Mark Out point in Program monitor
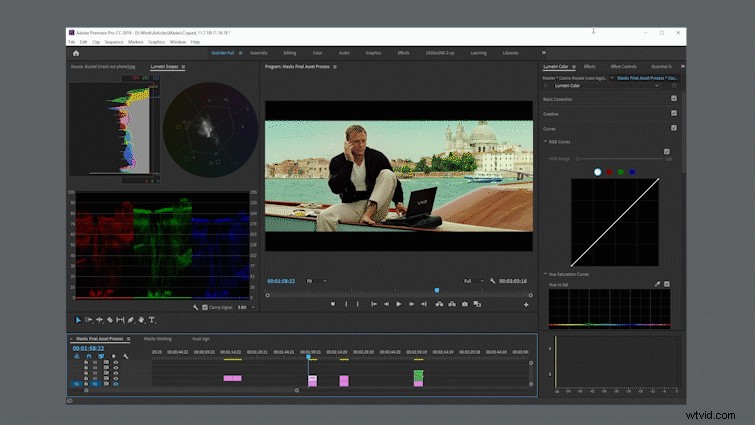The height and width of the screenshot is (425, 755). tap(358, 304)
